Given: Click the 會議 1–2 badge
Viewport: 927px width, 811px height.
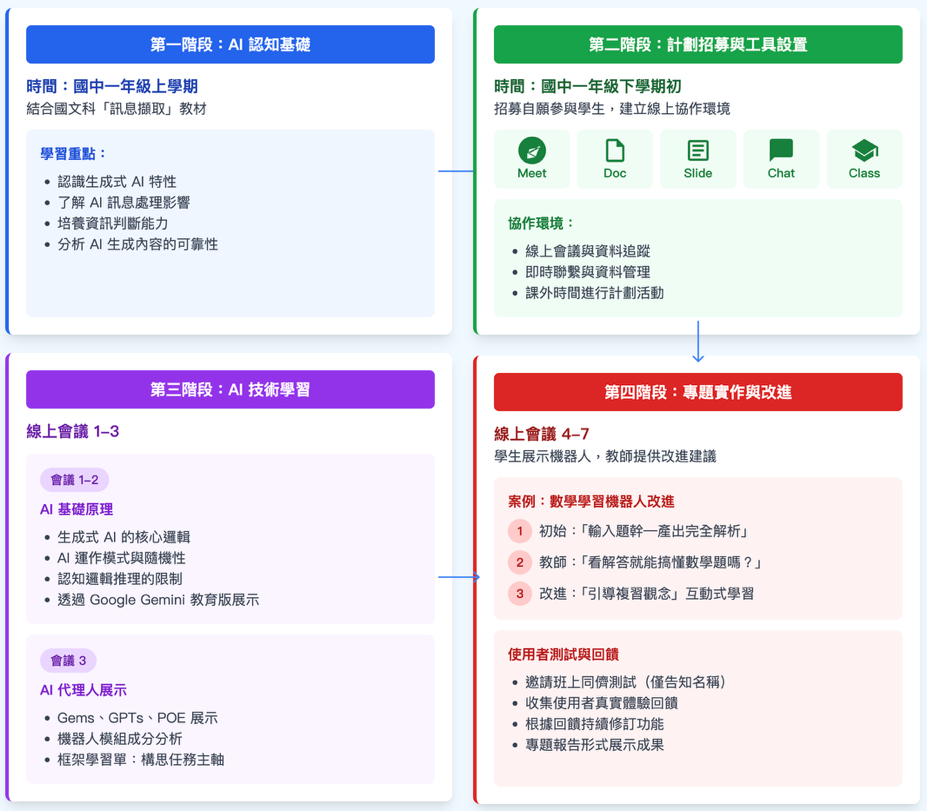Looking at the screenshot, I should click(x=74, y=480).
